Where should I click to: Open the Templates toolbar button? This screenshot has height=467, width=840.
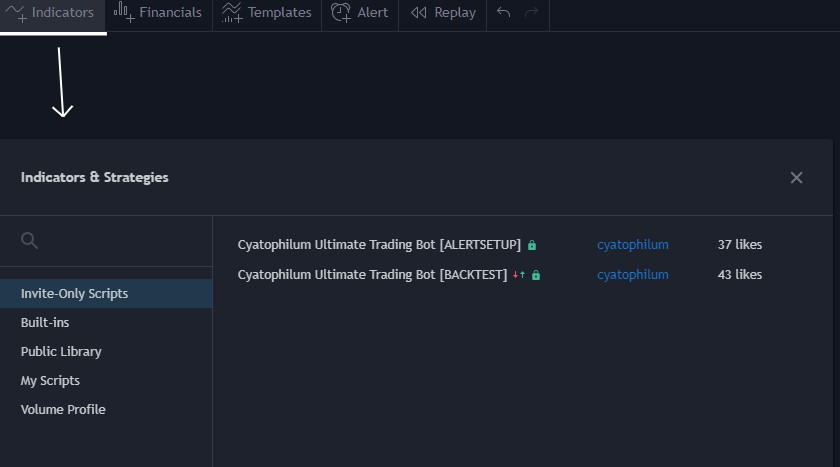(267, 13)
